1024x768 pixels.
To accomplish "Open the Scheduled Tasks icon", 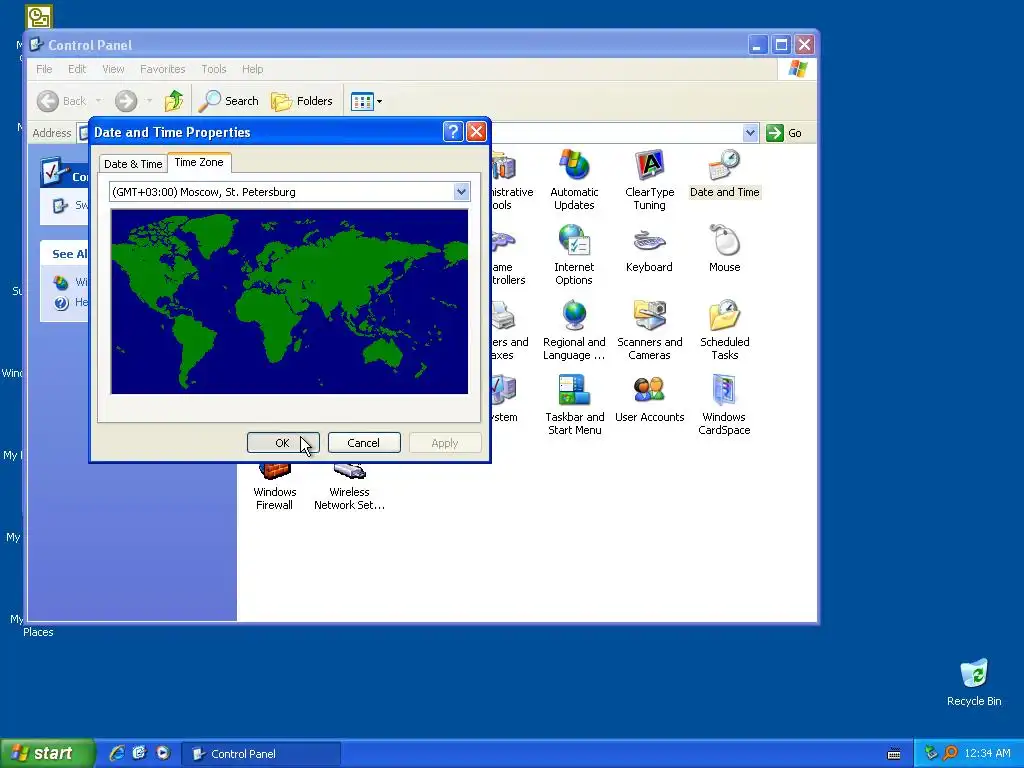I will [x=724, y=330].
